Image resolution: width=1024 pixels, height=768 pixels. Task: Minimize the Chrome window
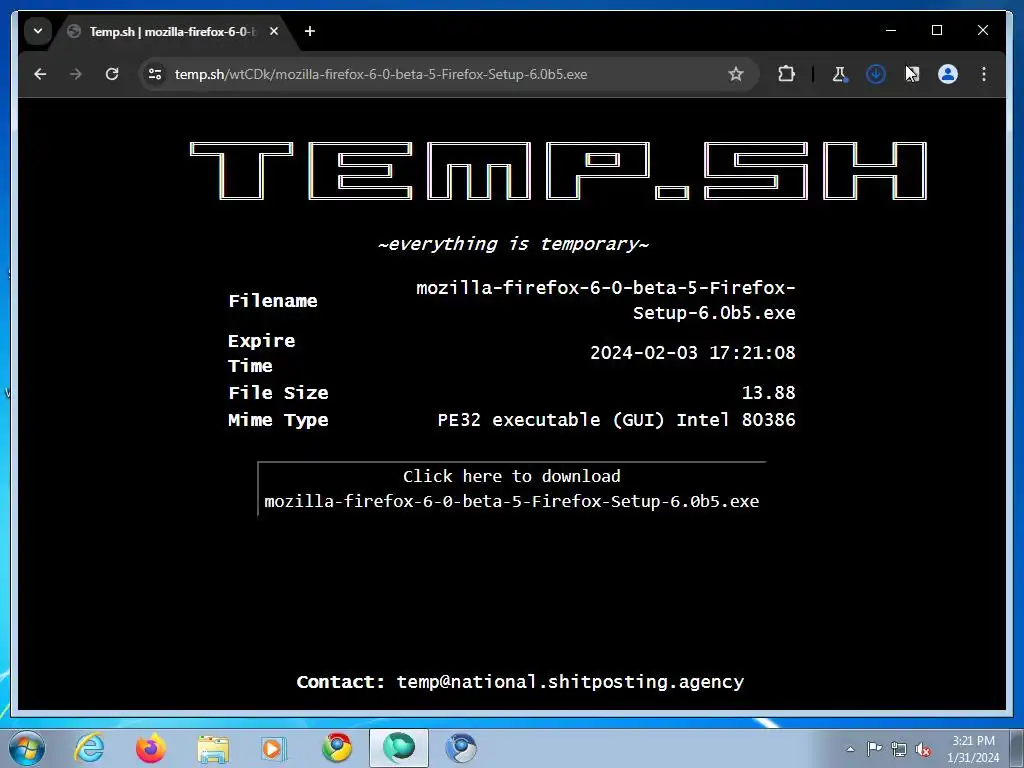coord(891,31)
